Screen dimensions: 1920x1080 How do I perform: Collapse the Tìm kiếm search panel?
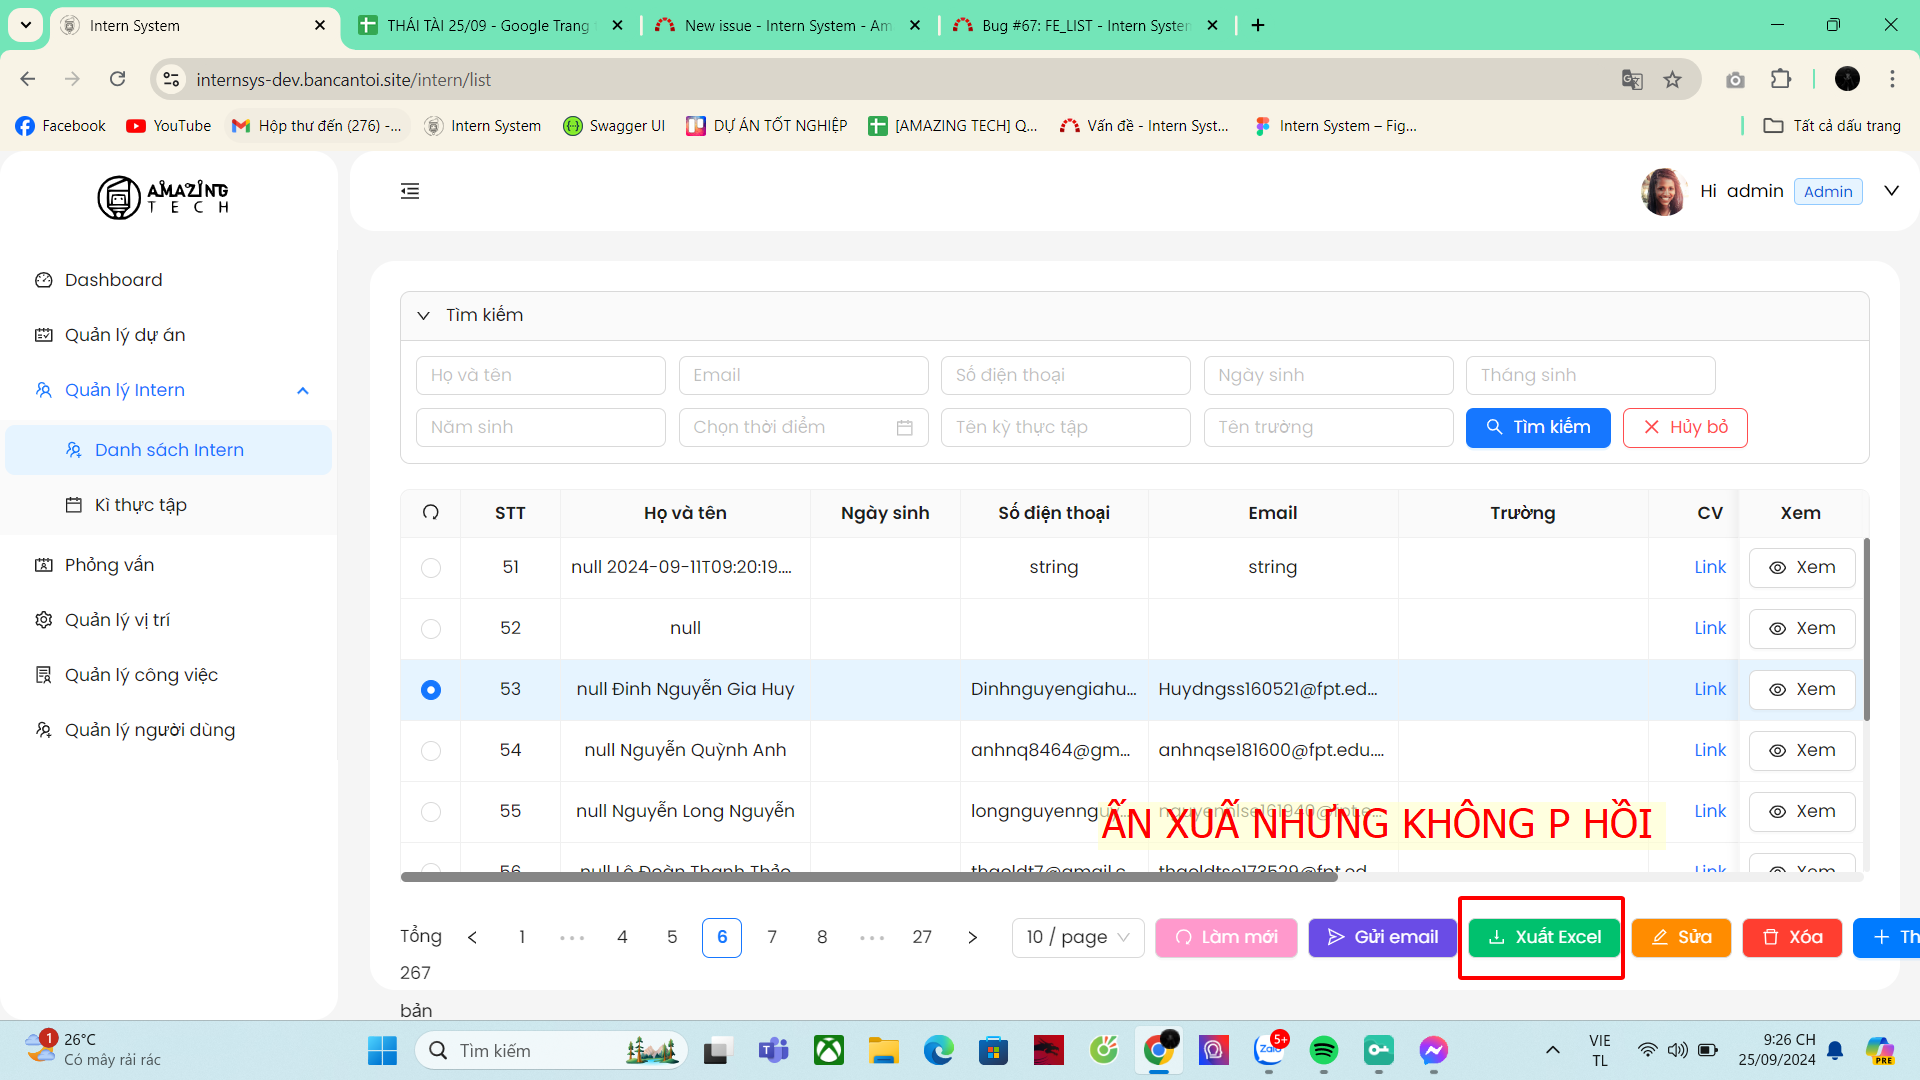click(x=424, y=316)
